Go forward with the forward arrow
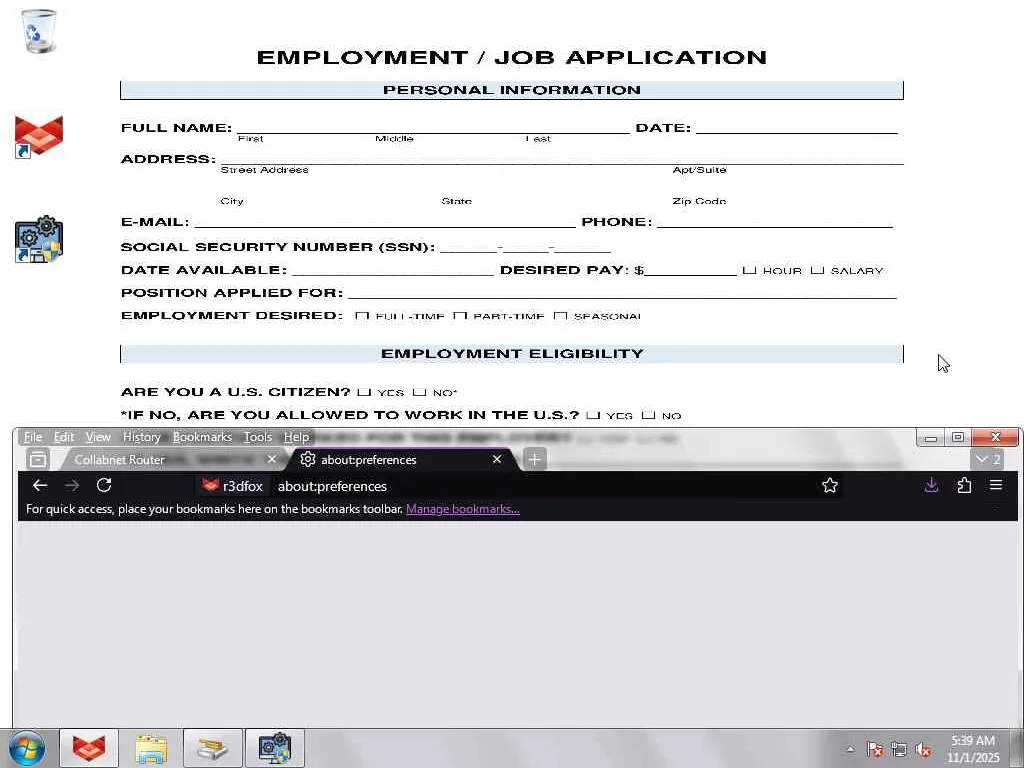The image size is (1024, 768). tap(72, 485)
